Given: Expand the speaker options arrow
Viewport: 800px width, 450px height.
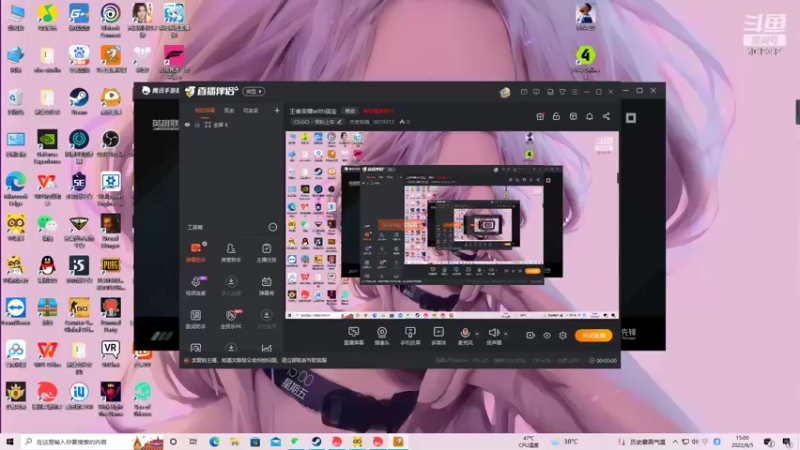Looking at the screenshot, I should (x=506, y=334).
